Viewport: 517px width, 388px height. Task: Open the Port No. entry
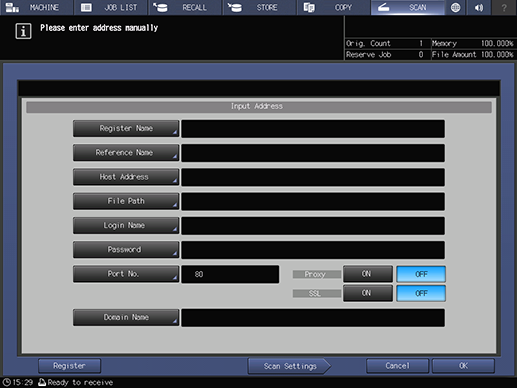pyautogui.click(x=126, y=274)
